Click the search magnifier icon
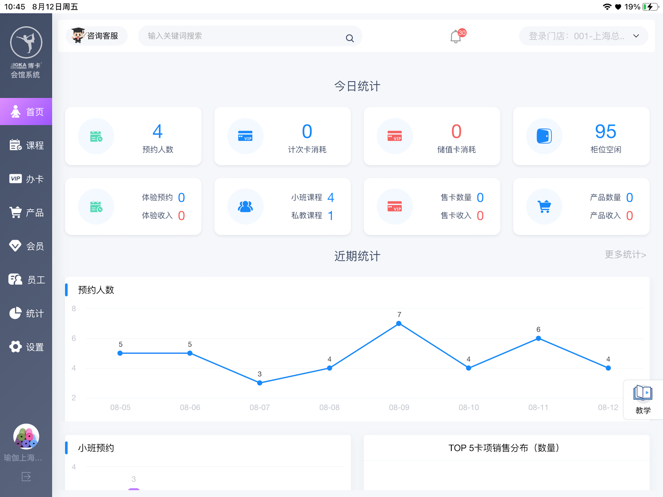This screenshot has height=497, width=663. click(350, 38)
